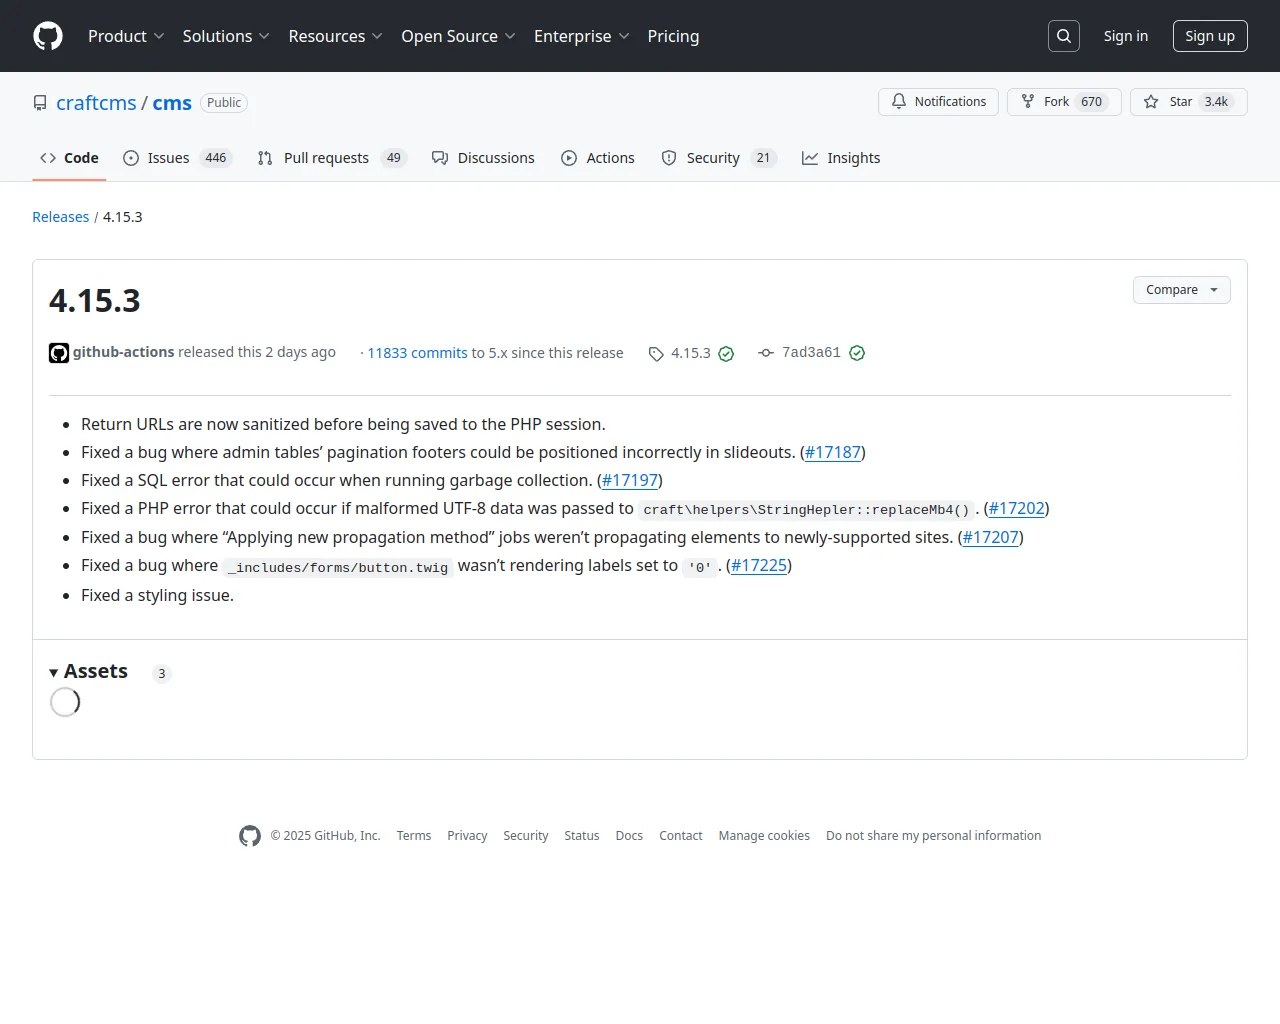Click the GitHub logo in the footer

click(x=250, y=836)
